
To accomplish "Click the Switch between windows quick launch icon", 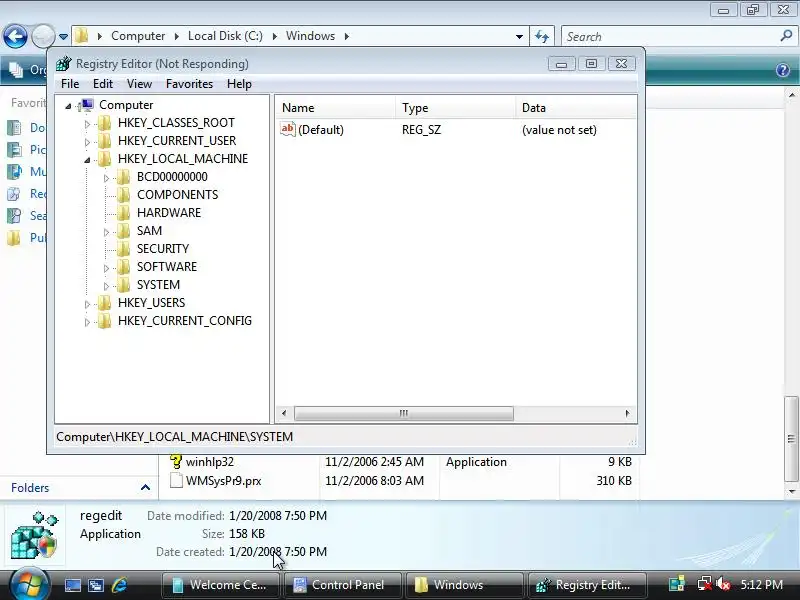I will click(96, 585).
